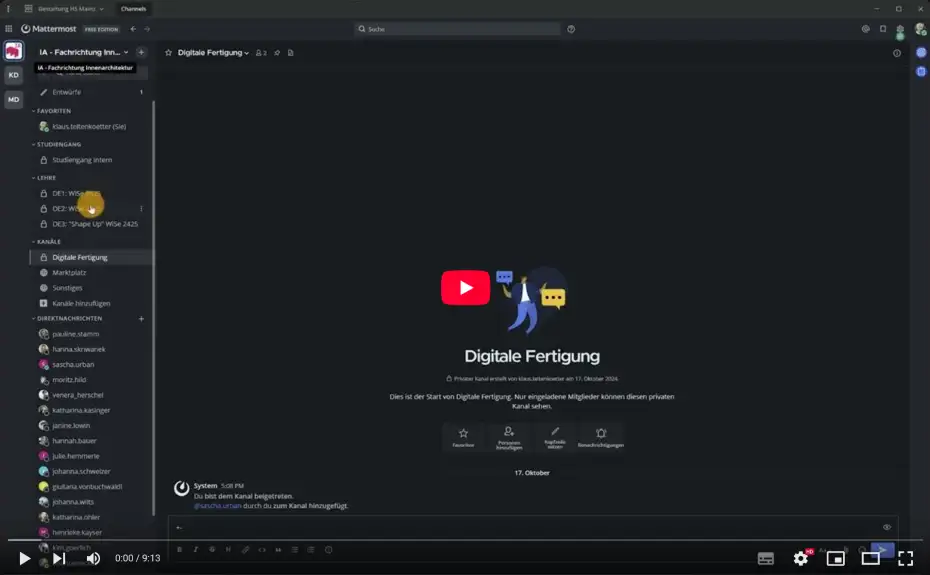
Task: Follow the @sascha.urban mention link
Action: (218, 506)
